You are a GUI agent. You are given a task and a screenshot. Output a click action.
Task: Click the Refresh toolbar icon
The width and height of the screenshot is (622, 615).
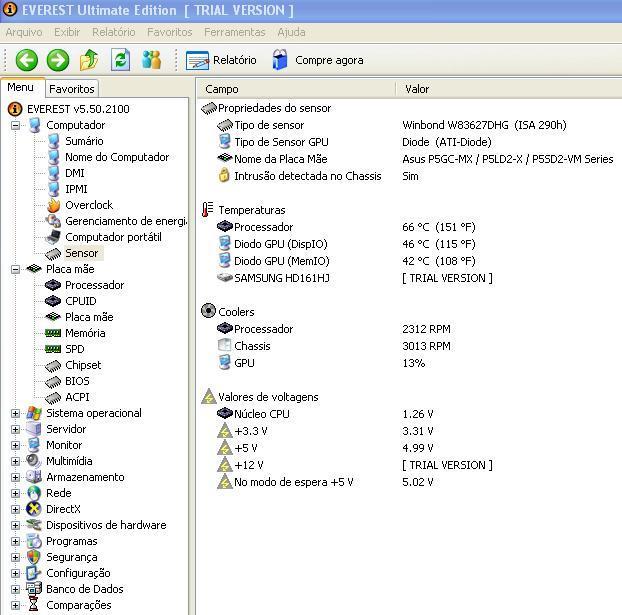click(x=120, y=60)
